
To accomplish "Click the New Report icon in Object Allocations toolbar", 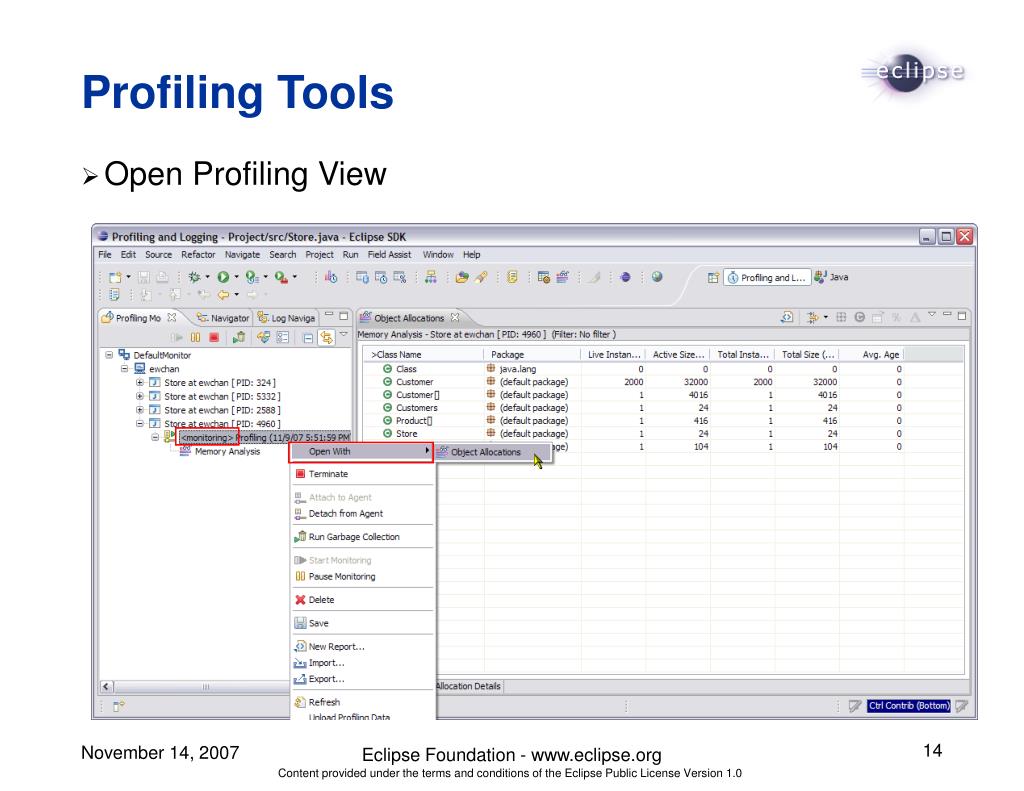I will (x=787, y=317).
